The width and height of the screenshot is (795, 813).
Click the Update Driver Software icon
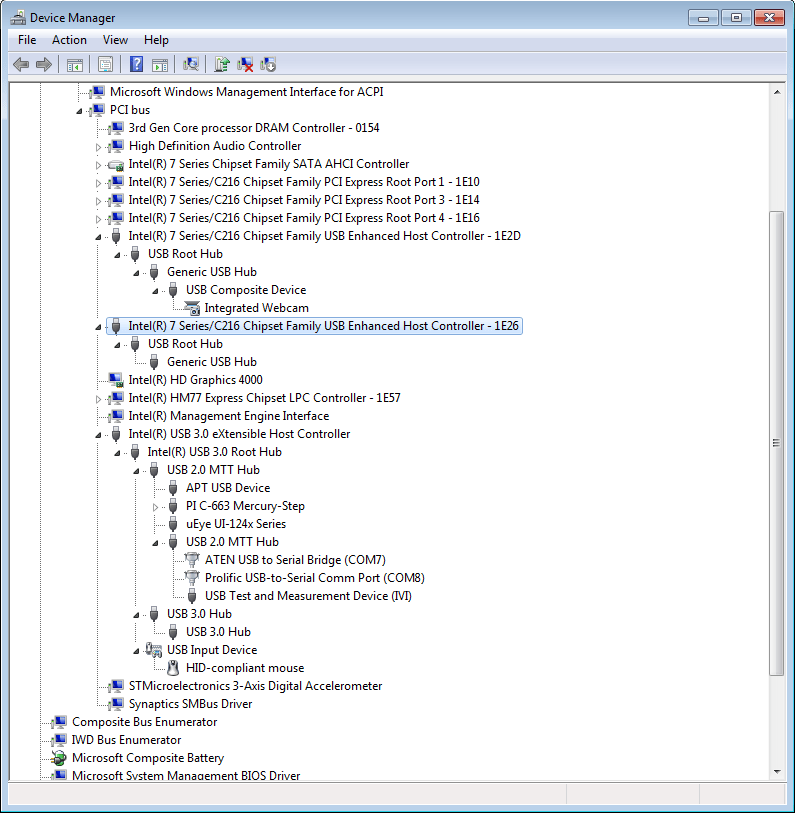click(x=222, y=64)
